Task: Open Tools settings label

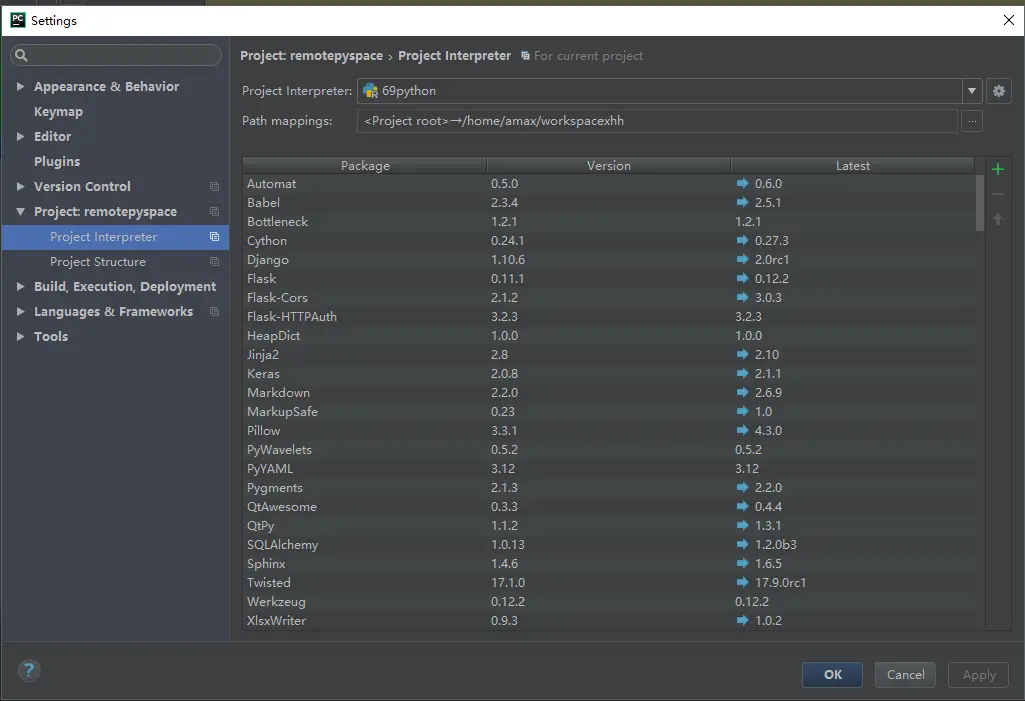Action: 51,336
